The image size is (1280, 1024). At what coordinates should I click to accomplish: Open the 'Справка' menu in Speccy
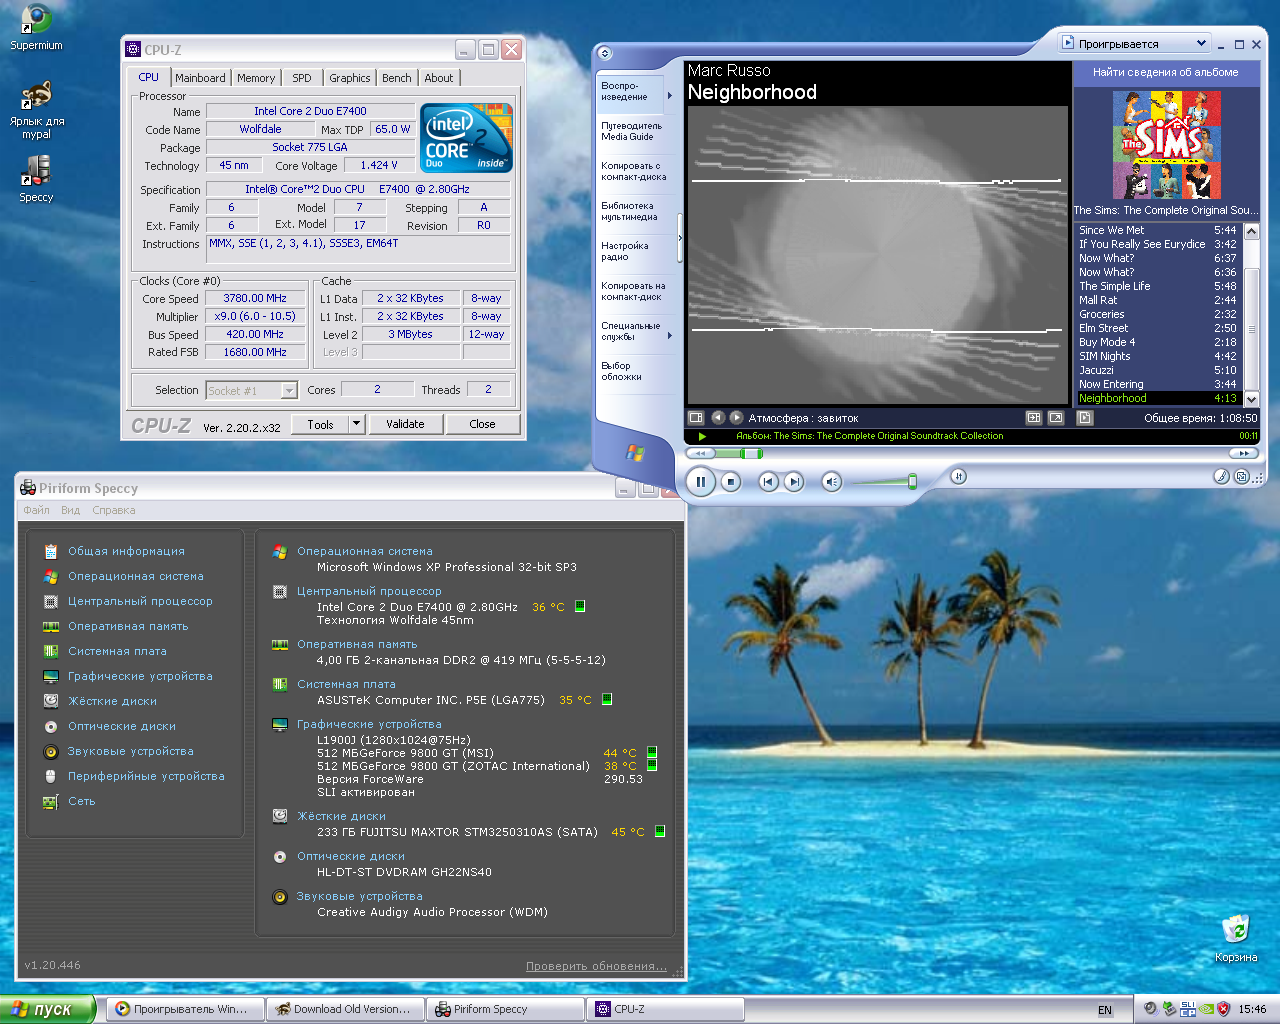click(114, 510)
